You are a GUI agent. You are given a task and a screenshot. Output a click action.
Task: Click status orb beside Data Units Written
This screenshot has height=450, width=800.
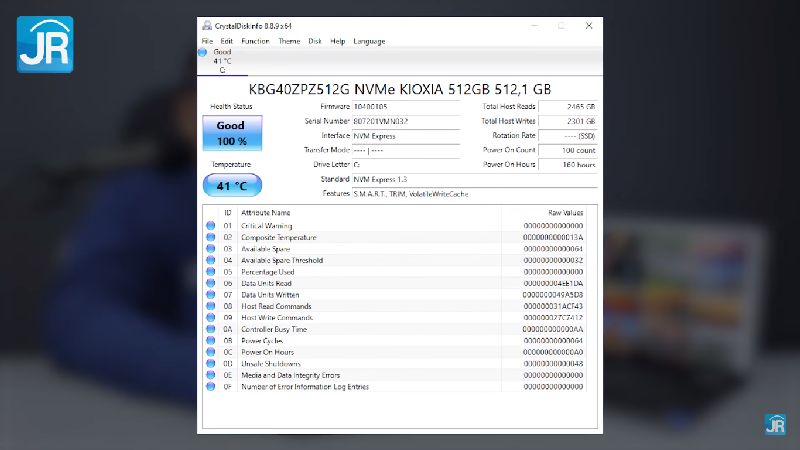(x=210, y=295)
